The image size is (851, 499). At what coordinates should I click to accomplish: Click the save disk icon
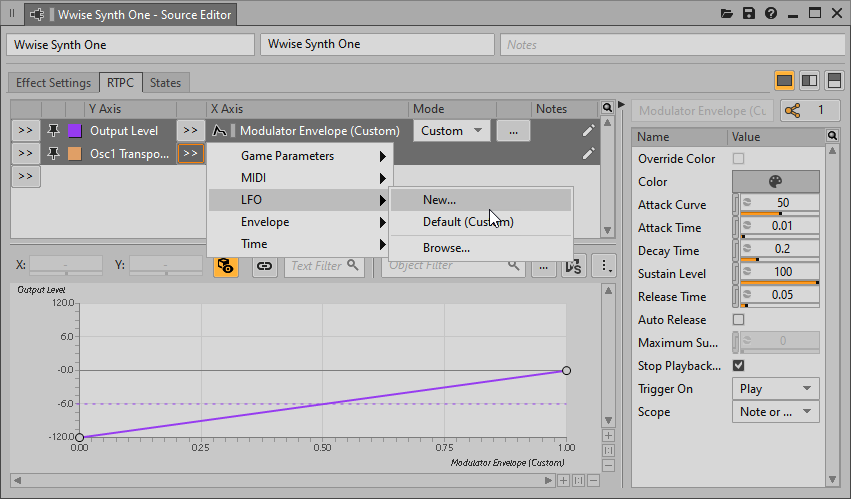point(749,14)
